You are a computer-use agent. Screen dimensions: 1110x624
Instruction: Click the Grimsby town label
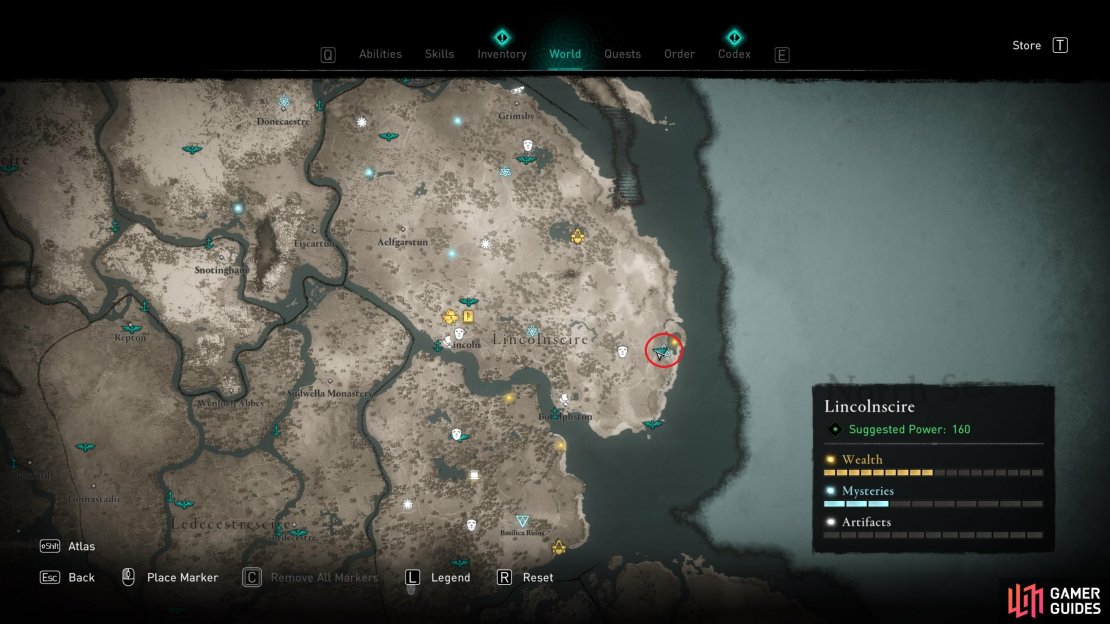point(516,115)
